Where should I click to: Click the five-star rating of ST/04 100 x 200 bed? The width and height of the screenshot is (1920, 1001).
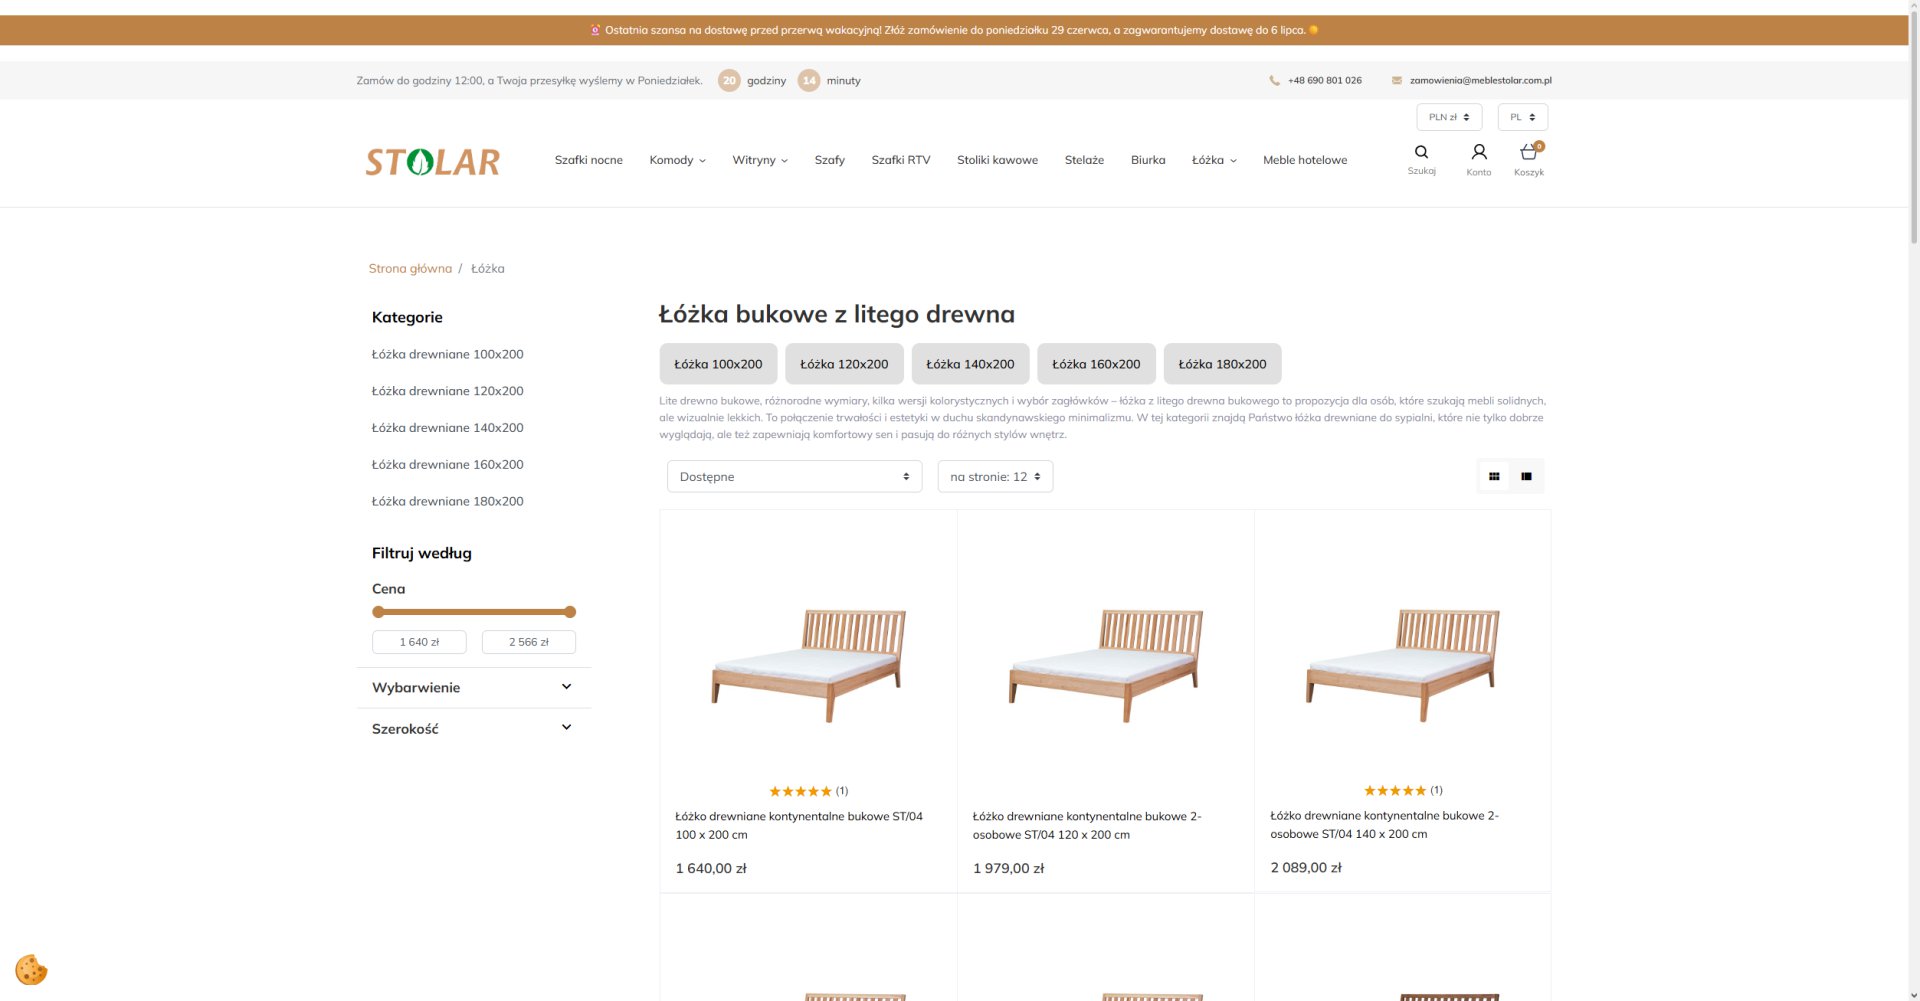click(x=800, y=791)
